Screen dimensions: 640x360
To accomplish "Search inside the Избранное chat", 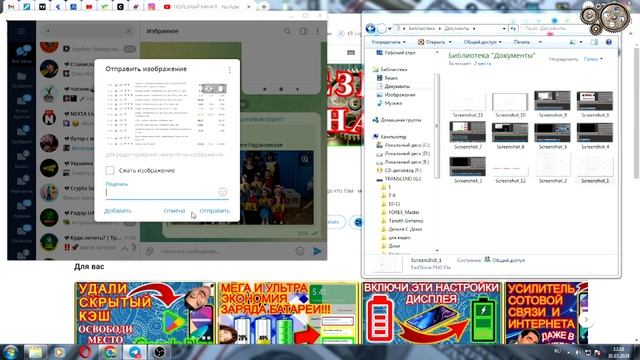I will 287,31.
